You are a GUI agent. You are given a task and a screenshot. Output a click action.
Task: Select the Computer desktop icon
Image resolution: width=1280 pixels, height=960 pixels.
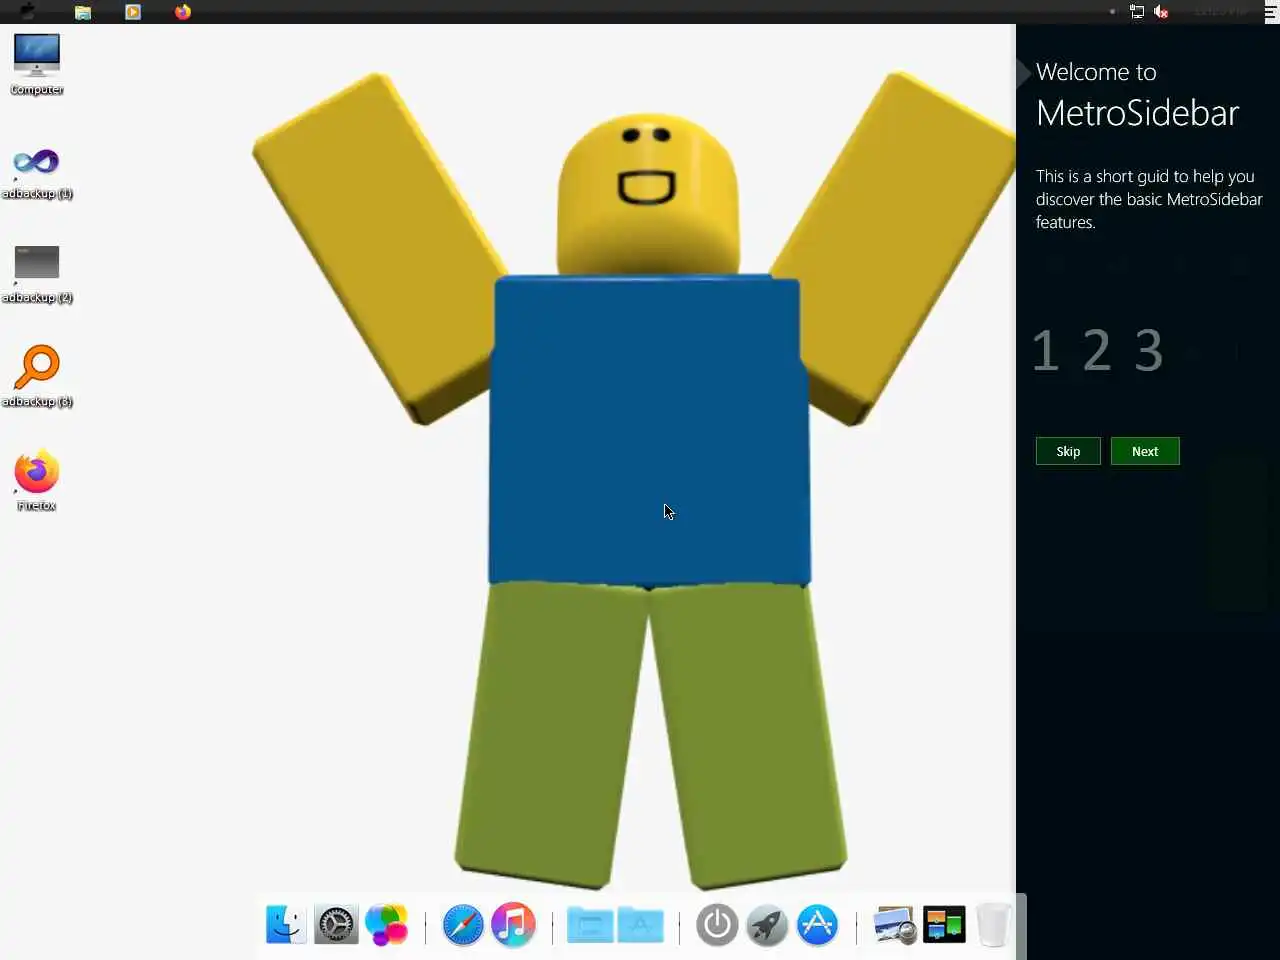pos(37,64)
